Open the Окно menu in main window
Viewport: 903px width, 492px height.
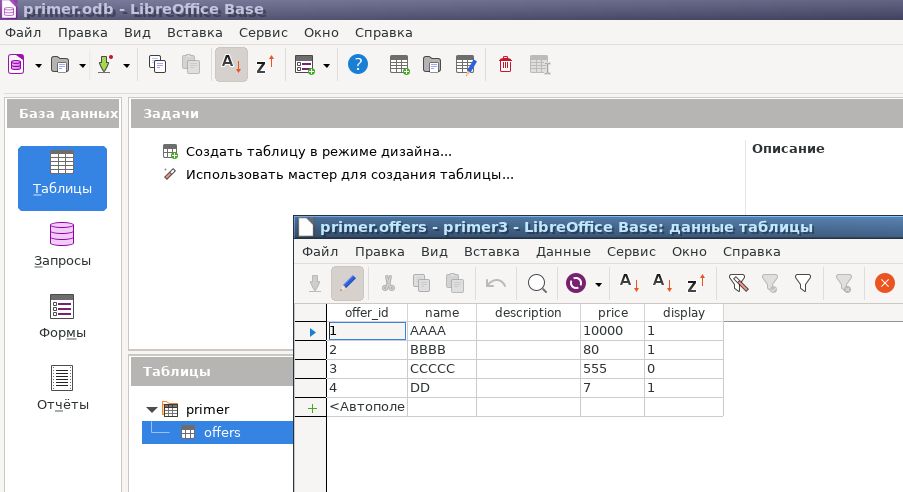(321, 33)
